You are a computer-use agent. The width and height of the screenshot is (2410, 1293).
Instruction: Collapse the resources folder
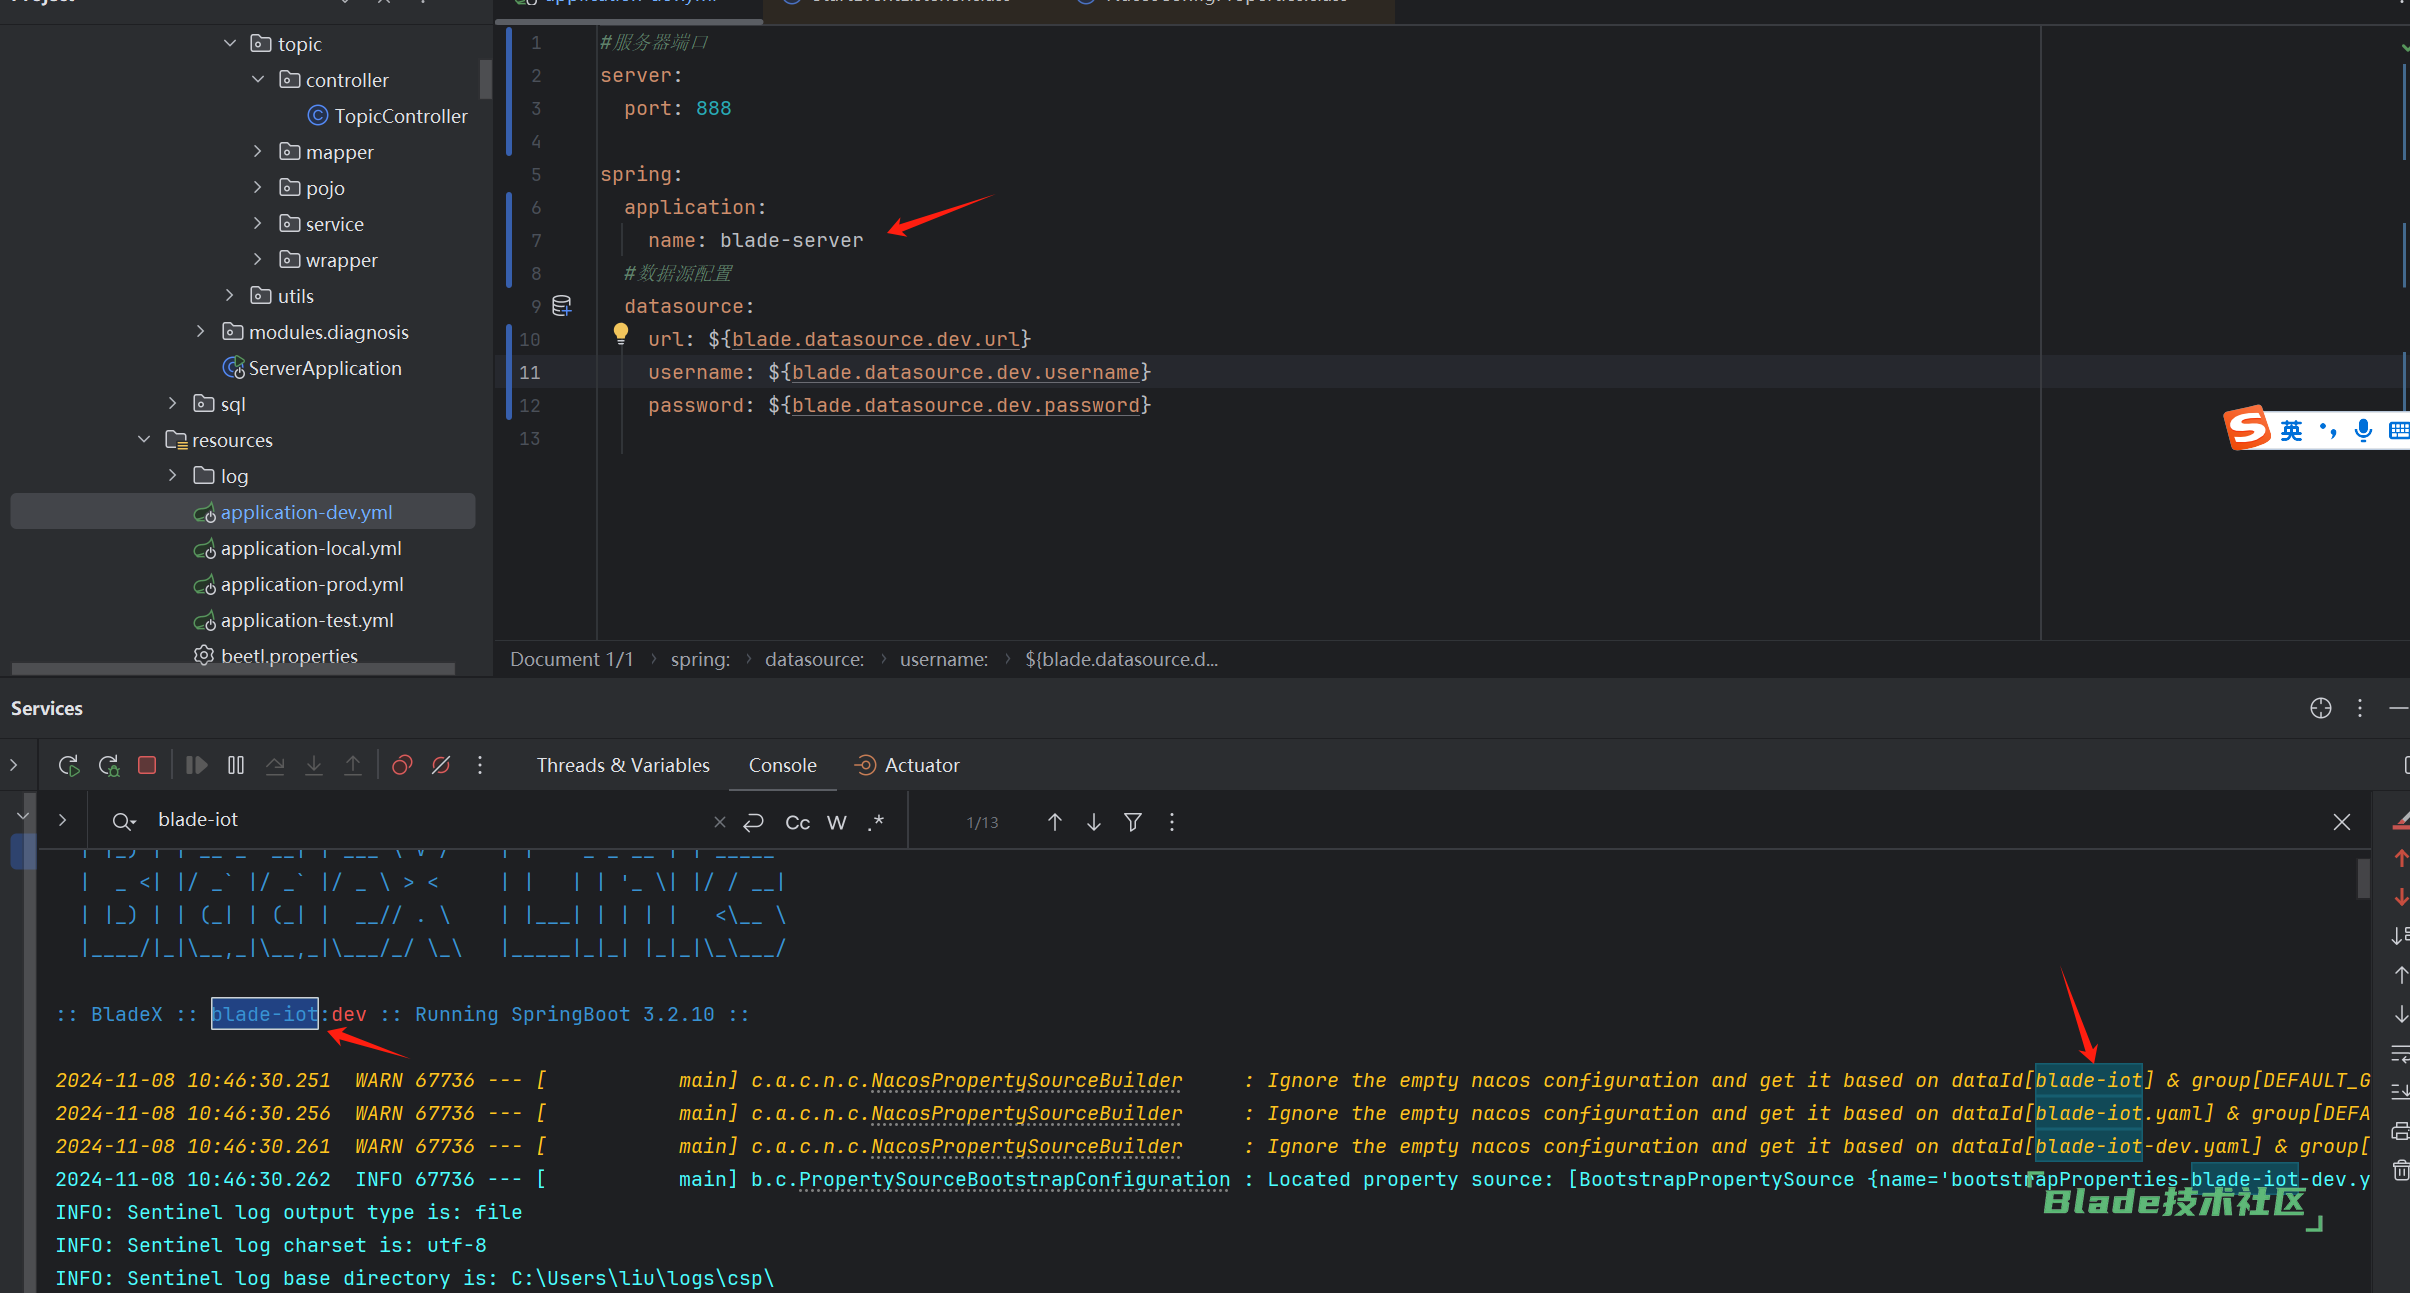(144, 439)
